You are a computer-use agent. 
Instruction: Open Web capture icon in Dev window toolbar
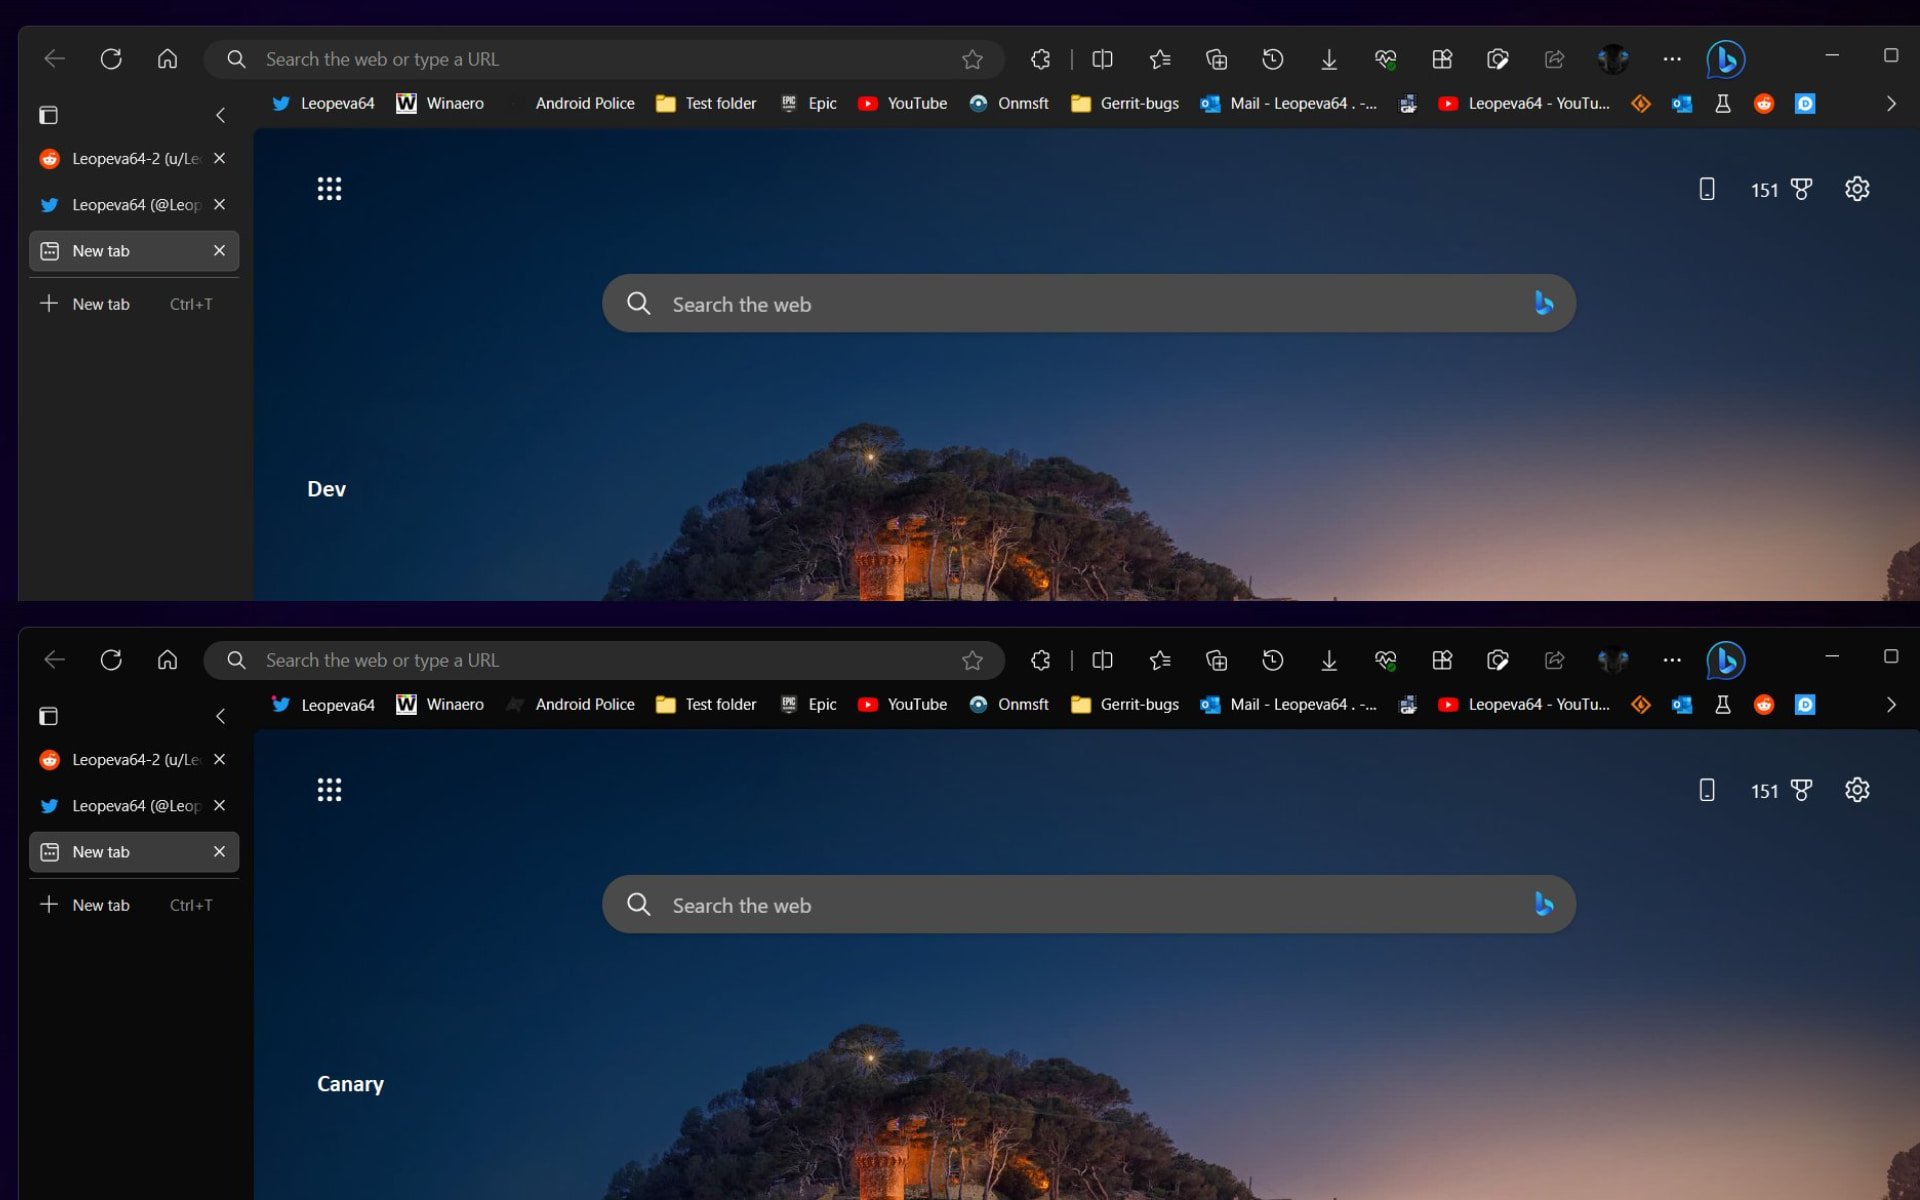(x=1497, y=59)
